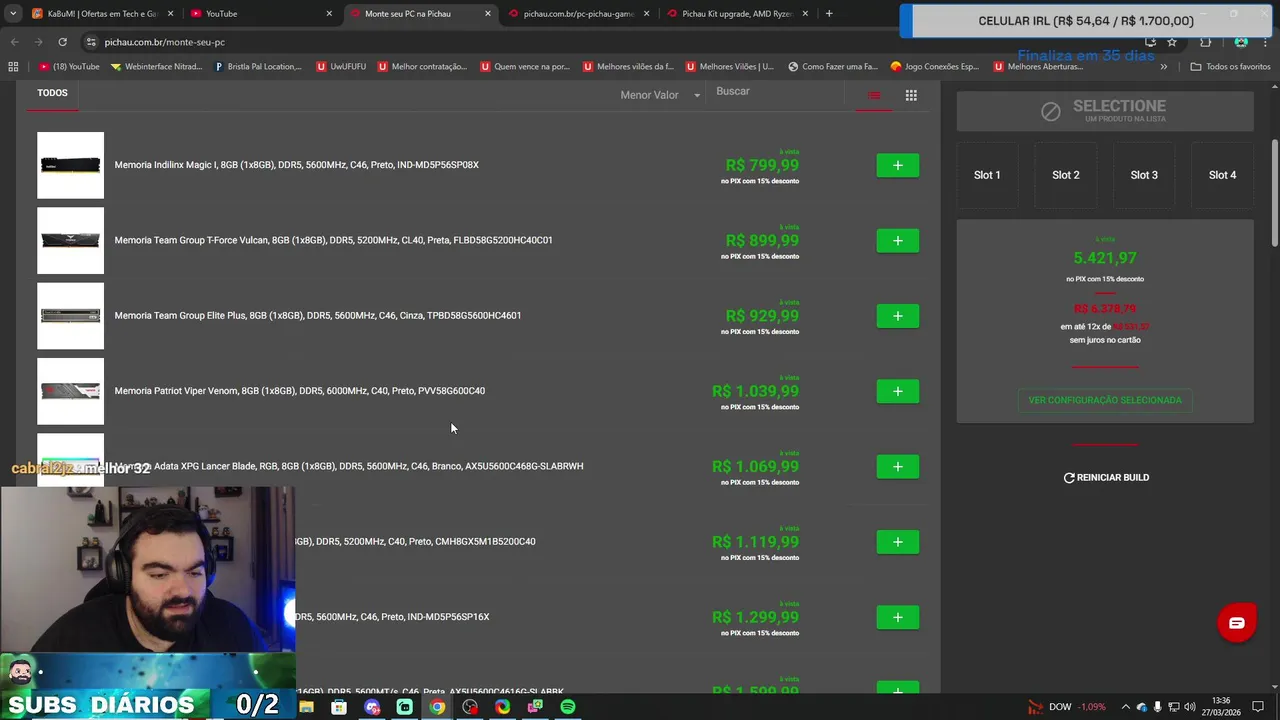Open the DOW stock taskbar widget
The height and width of the screenshot is (720, 1280).
coord(1066,707)
